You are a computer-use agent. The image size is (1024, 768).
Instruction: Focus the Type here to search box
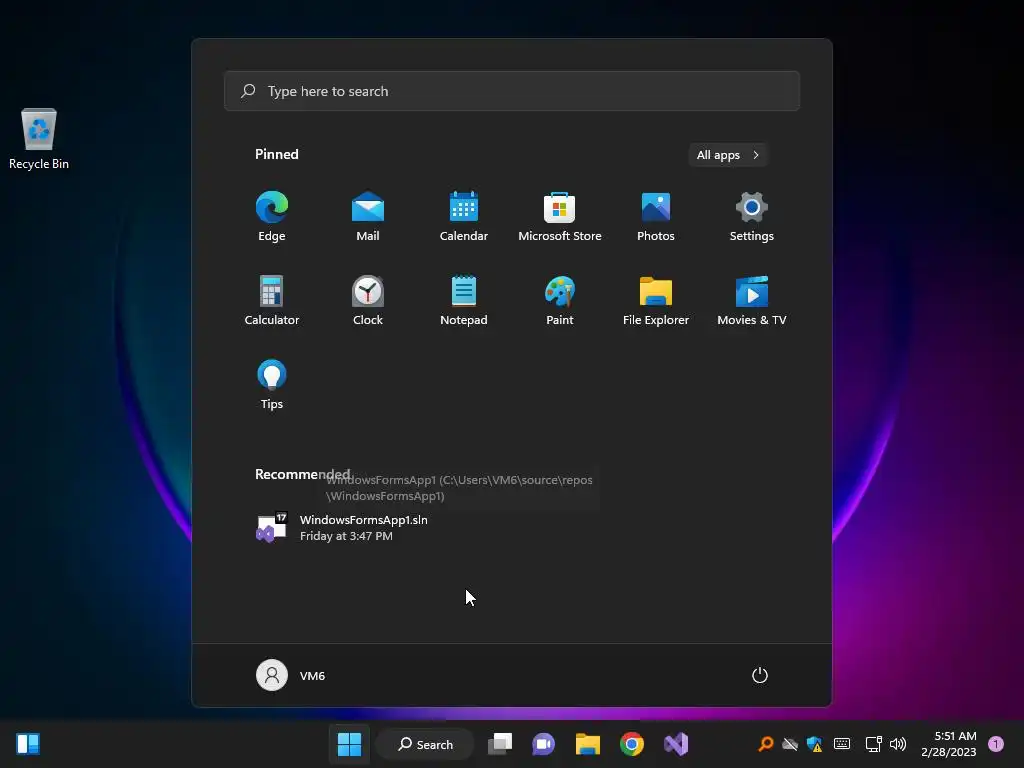512,91
